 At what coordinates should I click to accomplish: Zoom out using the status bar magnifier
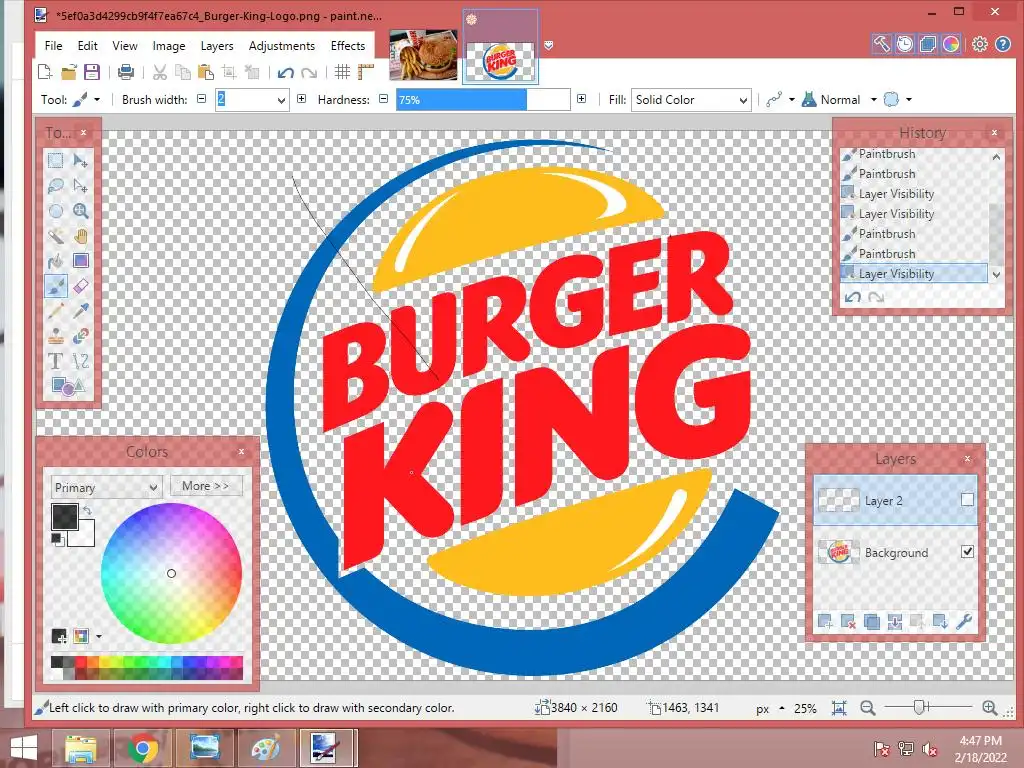point(867,708)
